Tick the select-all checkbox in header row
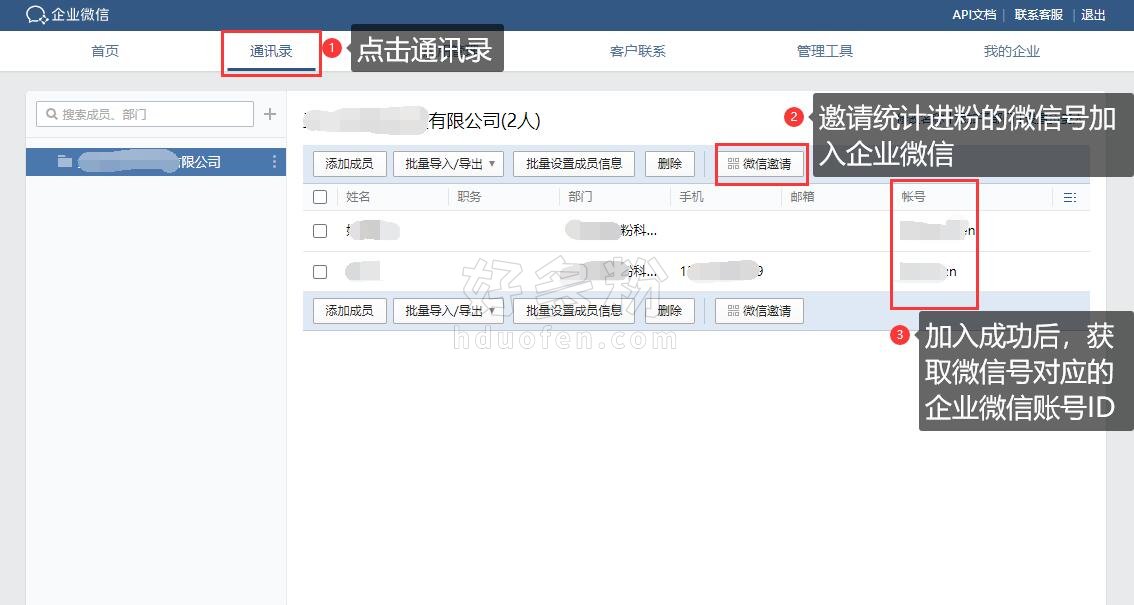The height and width of the screenshot is (605, 1134). pyautogui.click(x=320, y=197)
